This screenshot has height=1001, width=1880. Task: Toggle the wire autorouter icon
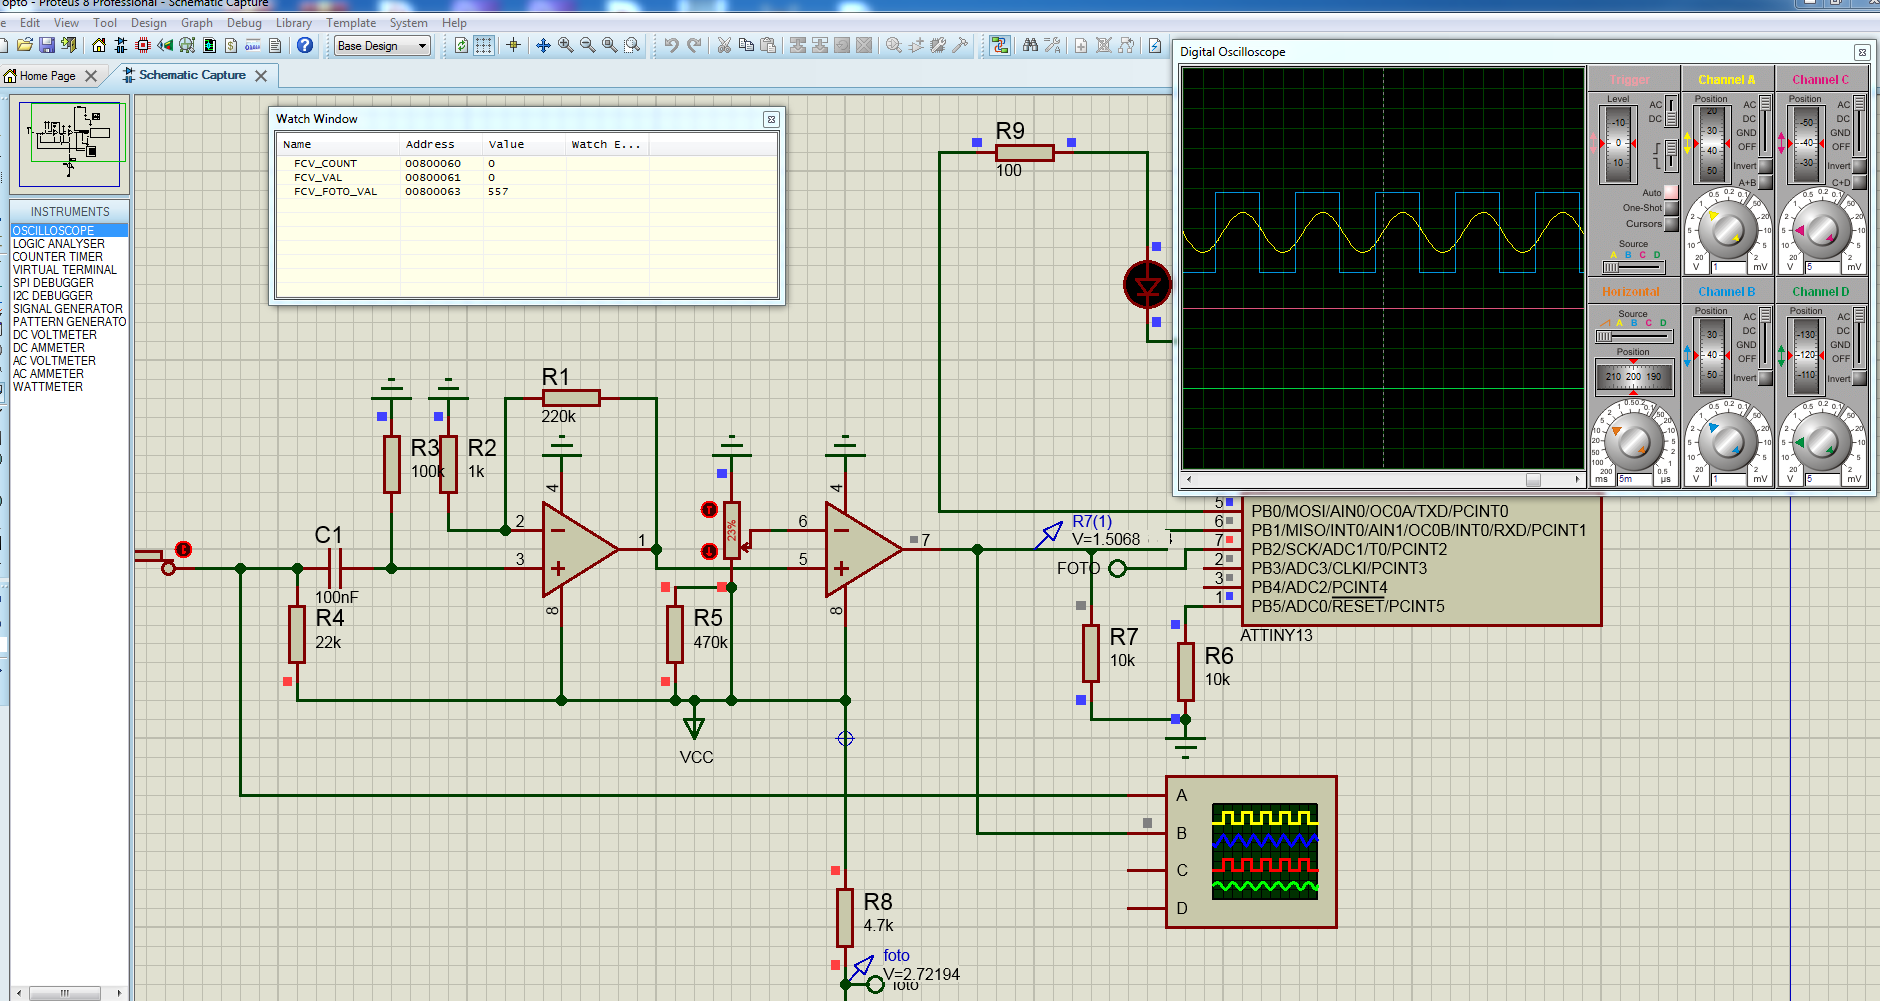point(1000,45)
